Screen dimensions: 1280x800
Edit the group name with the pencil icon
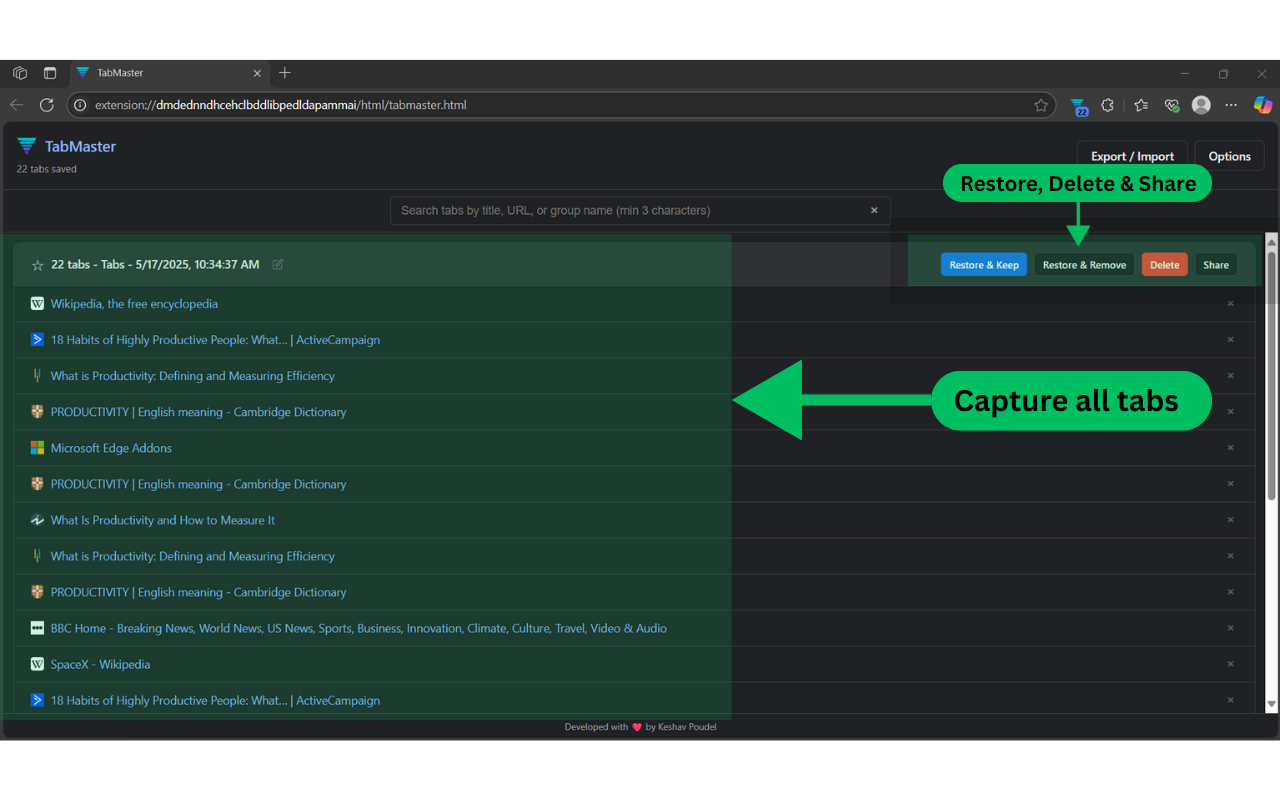click(278, 265)
